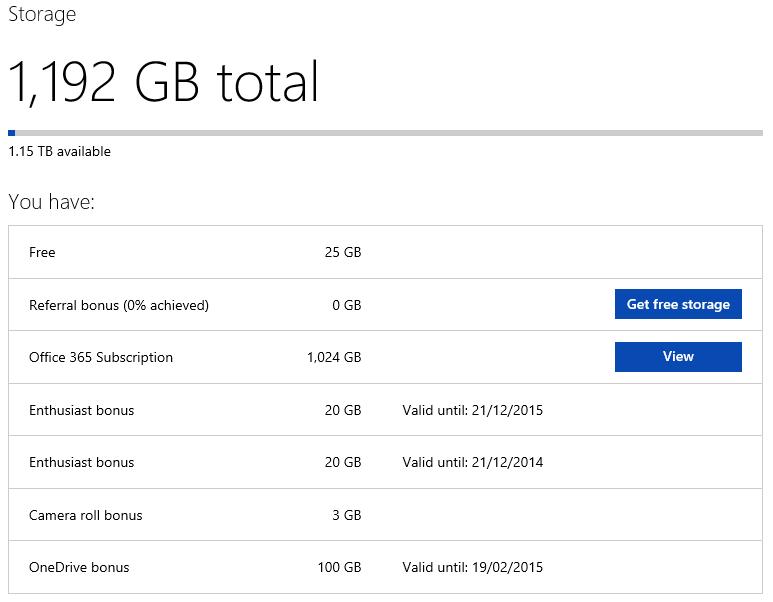Select the 'Office 365 Subscription' label
The width and height of the screenshot is (773, 602).
[x=101, y=357]
